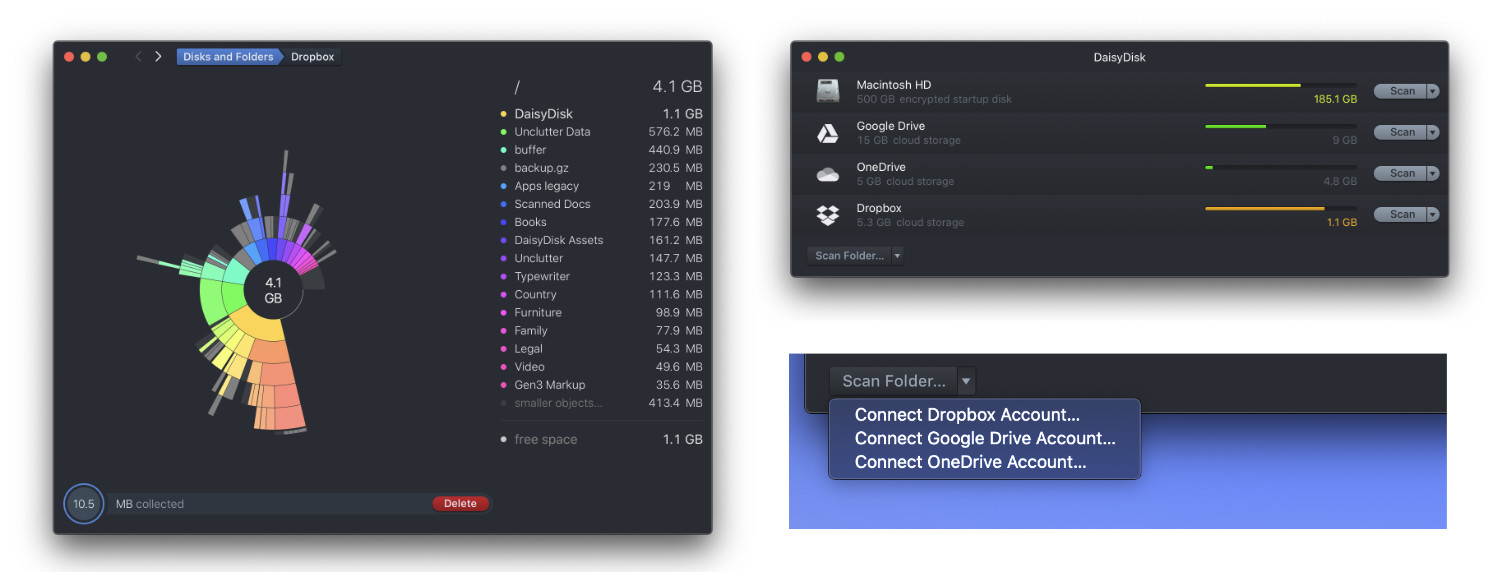Go forward using the right arrow
1500x572 pixels.
point(158,57)
